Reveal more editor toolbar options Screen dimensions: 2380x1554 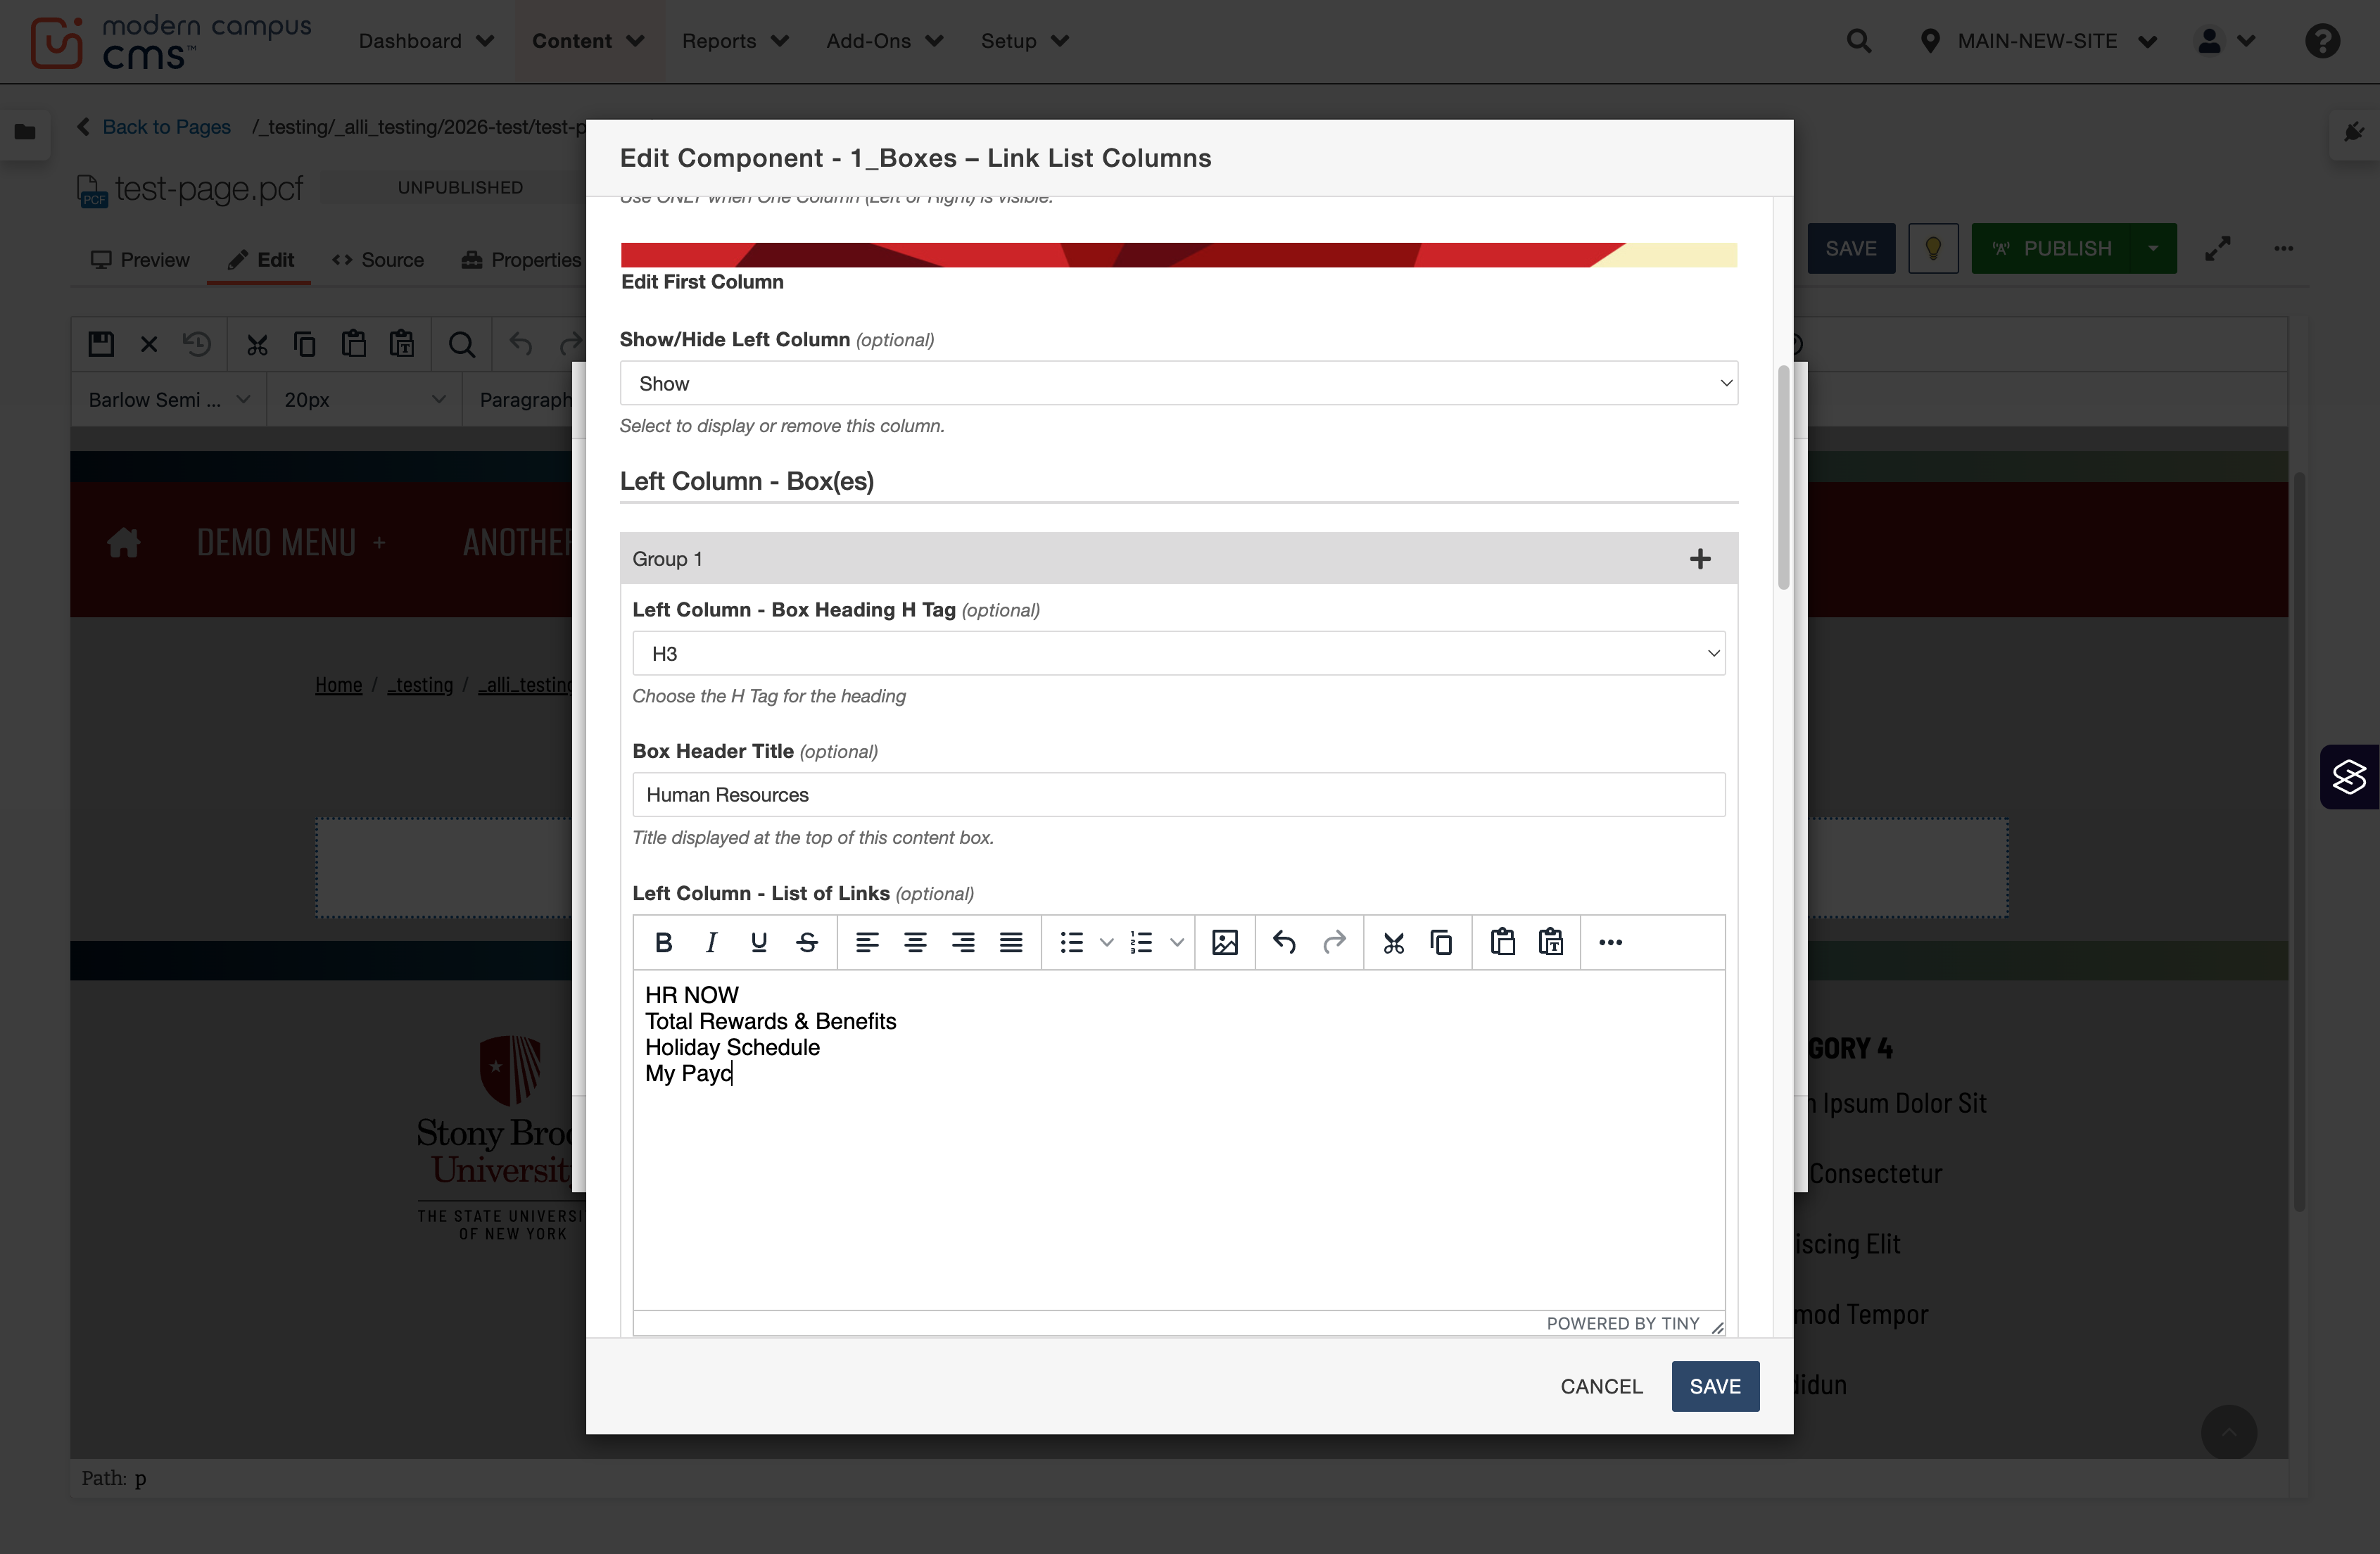point(1611,942)
